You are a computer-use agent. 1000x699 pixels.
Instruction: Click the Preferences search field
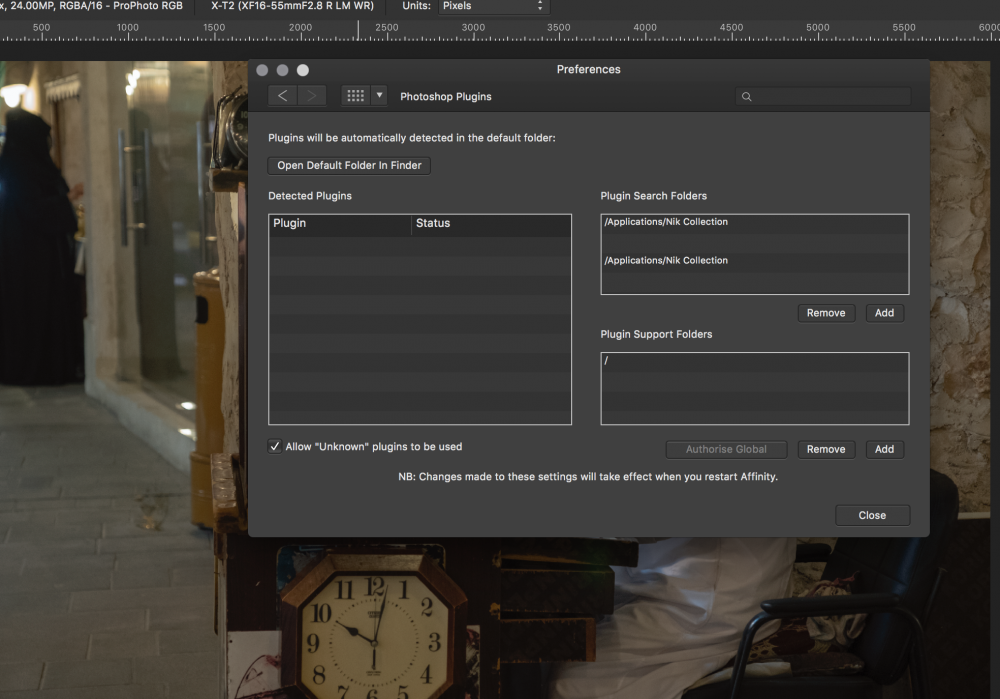pos(824,97)
